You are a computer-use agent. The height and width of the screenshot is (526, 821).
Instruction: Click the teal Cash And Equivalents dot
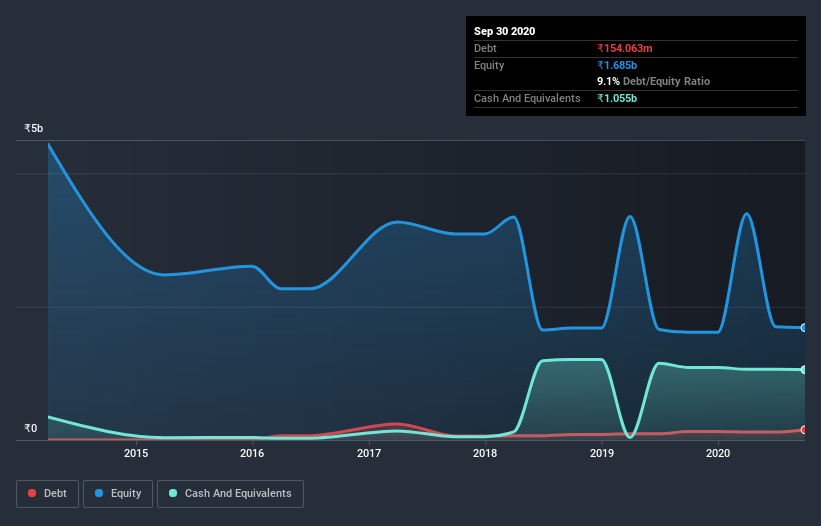click(x=173, y=493)
